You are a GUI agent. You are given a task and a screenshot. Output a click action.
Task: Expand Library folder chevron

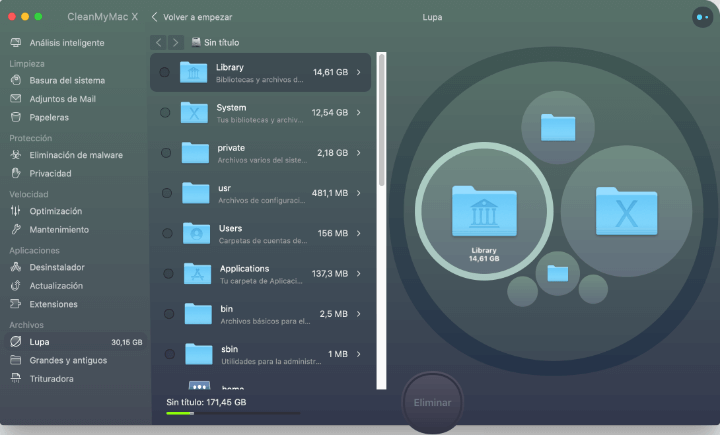pos(359,72)
